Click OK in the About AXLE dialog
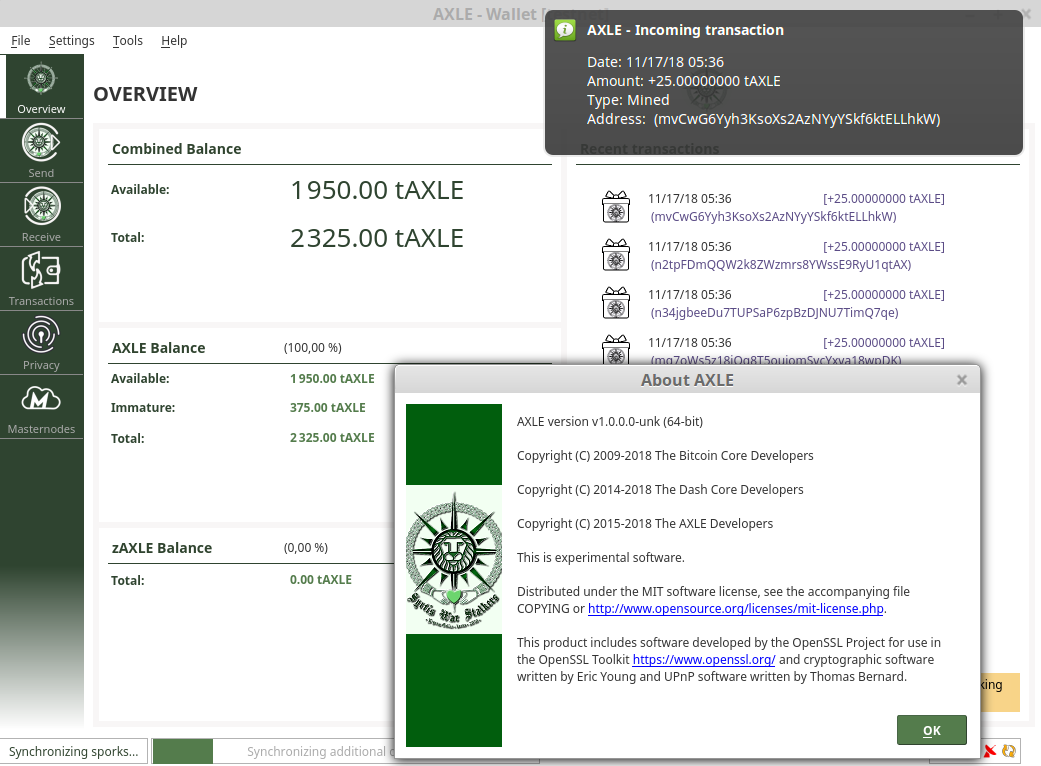 pyautogui.click(x=931, y=730)
